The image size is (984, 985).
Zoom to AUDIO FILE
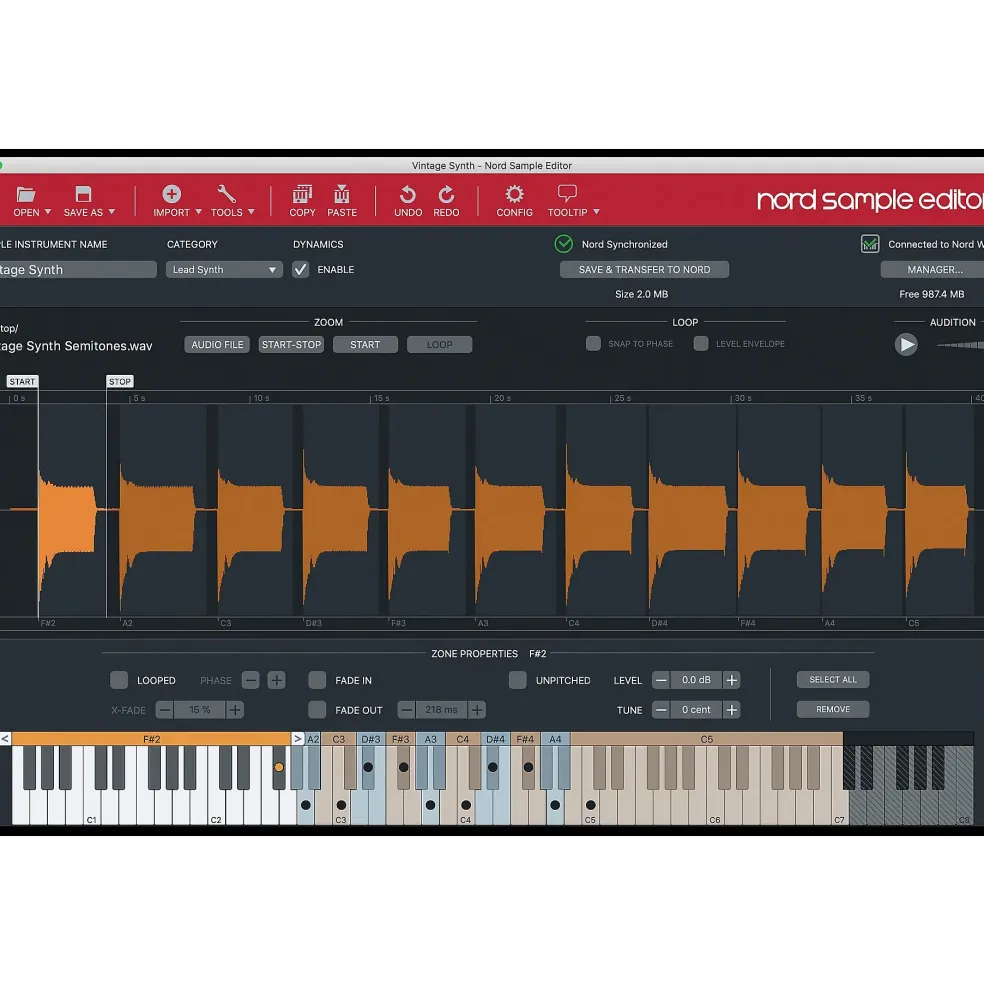pos(217,344)
